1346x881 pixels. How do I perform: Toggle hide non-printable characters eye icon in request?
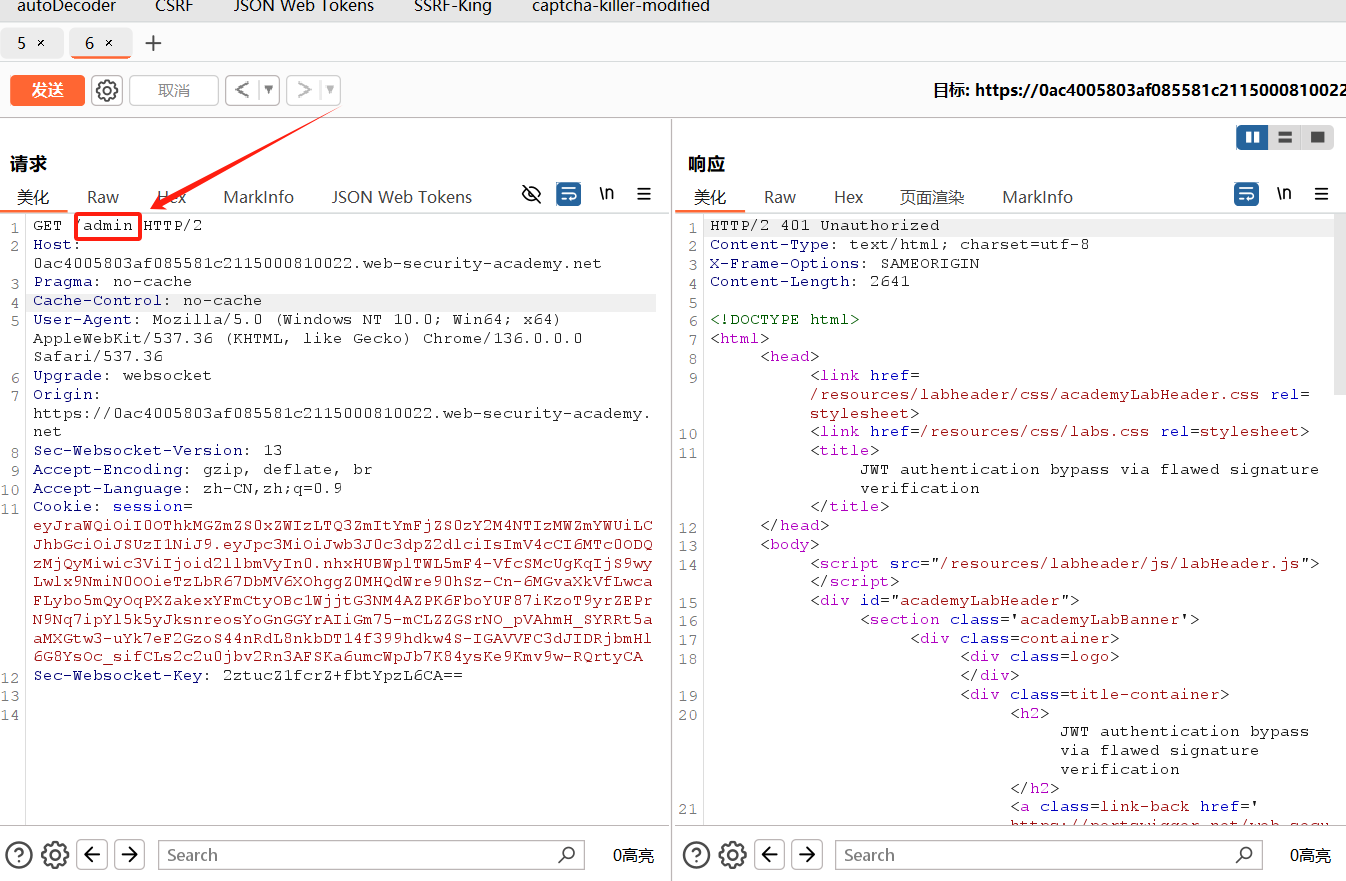coord(532,194)
